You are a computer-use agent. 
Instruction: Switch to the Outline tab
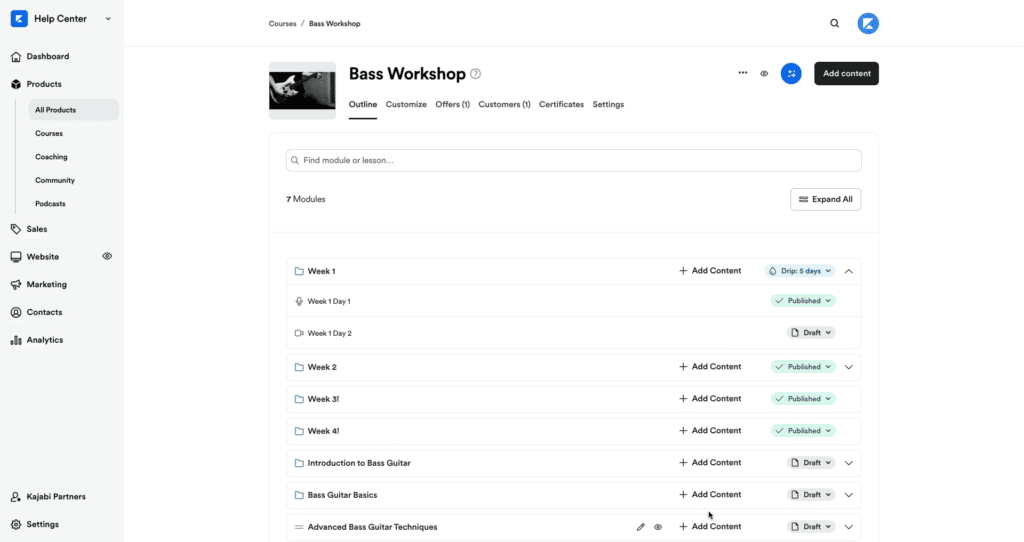(x=362, y=104)
